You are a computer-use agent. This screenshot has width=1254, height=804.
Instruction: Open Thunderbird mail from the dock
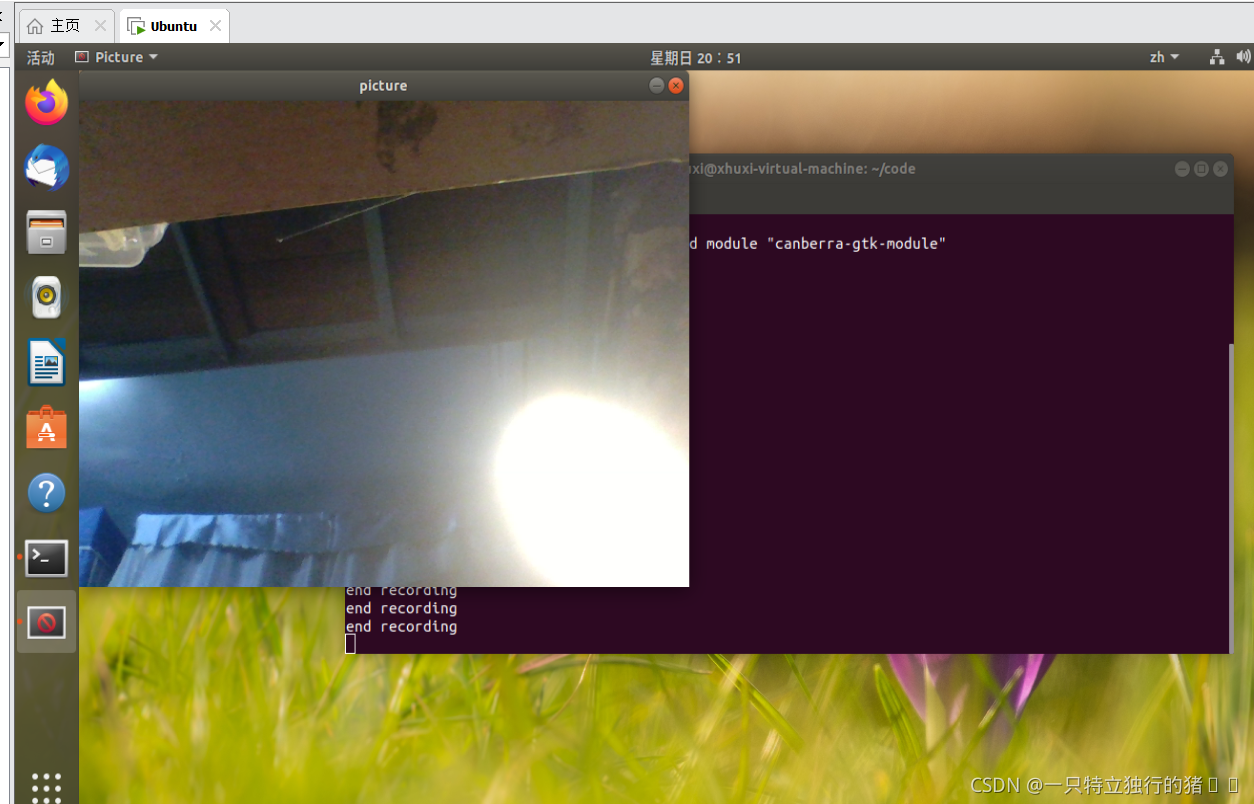pyautogui.click(x=46, y=168)
